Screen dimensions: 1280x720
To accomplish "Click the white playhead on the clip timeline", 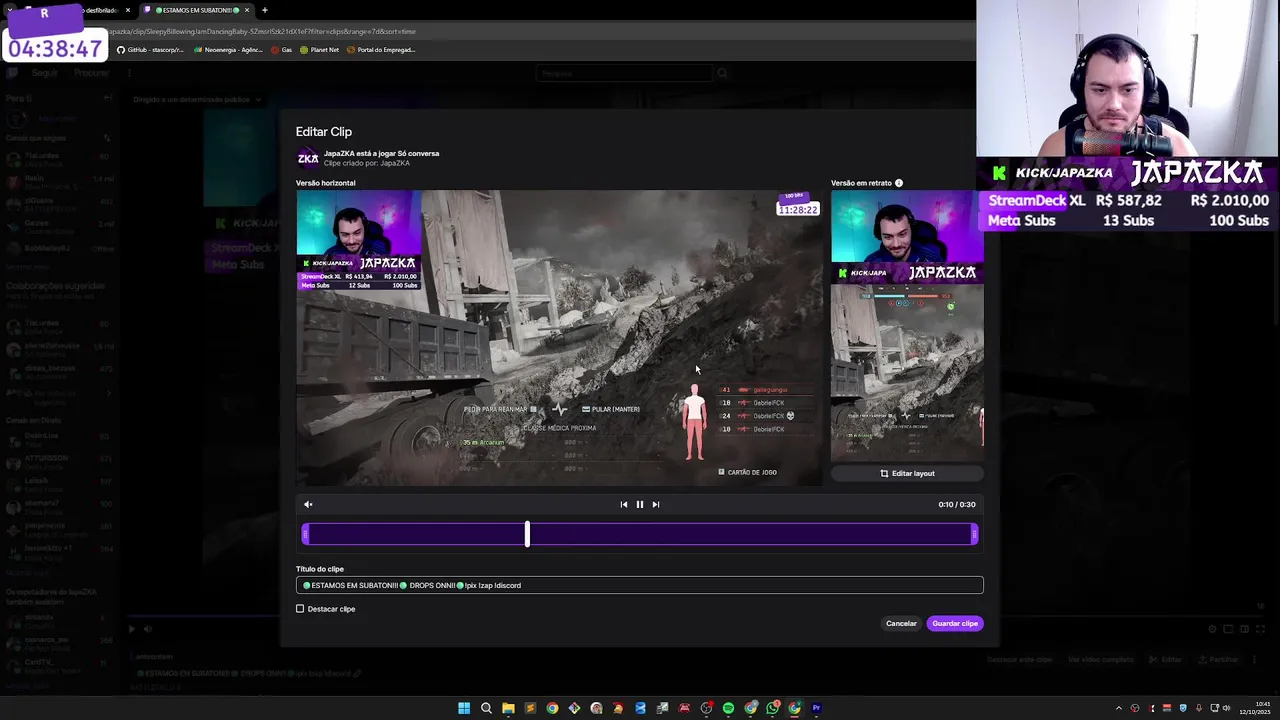I will pos(527,534).
